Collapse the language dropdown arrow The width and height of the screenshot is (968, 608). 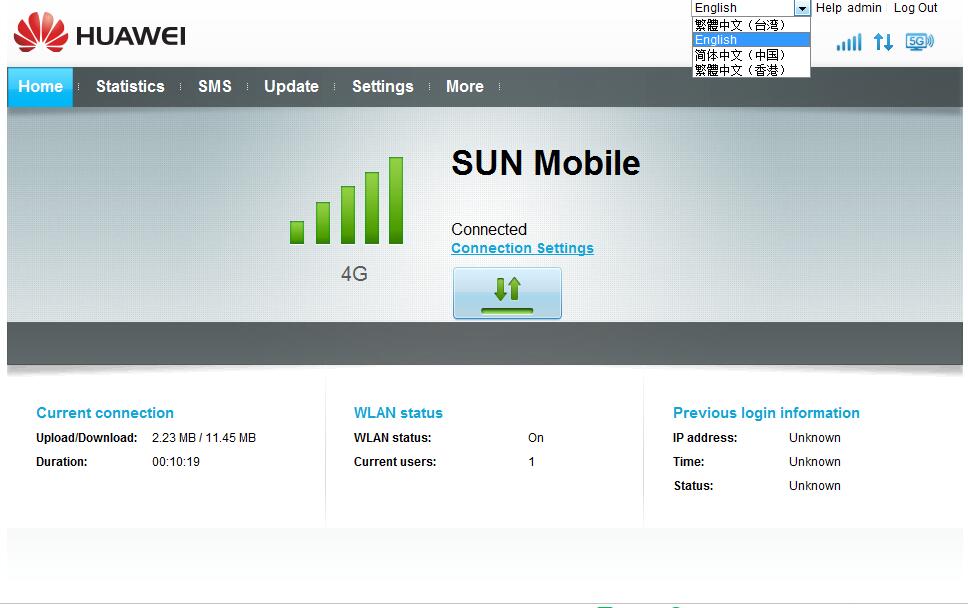click(802, 8)
